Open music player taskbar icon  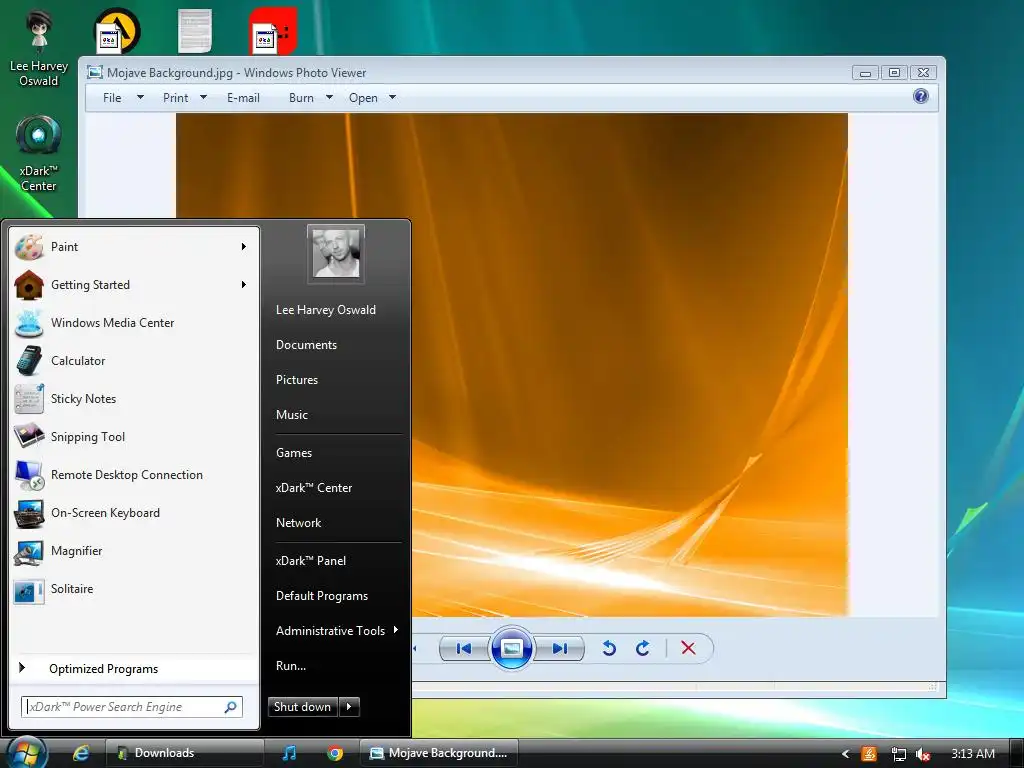pos(289,753)
